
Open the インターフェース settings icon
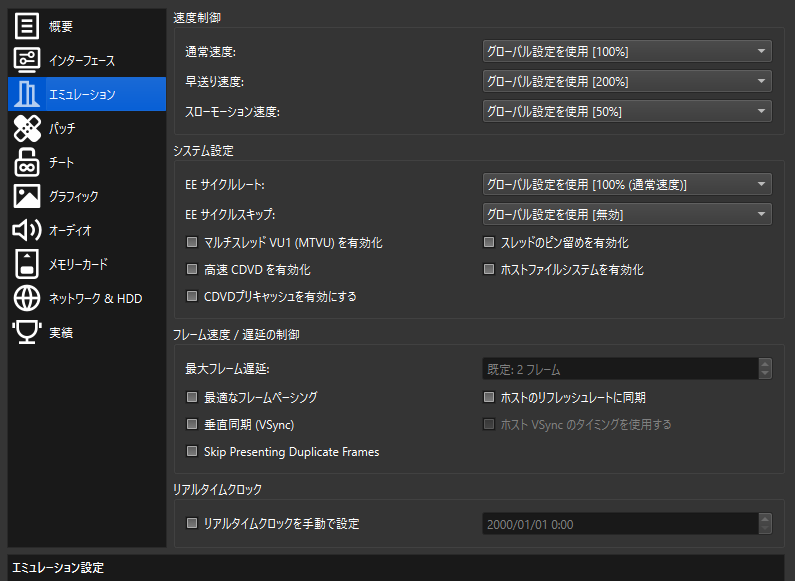coord(27,60)
